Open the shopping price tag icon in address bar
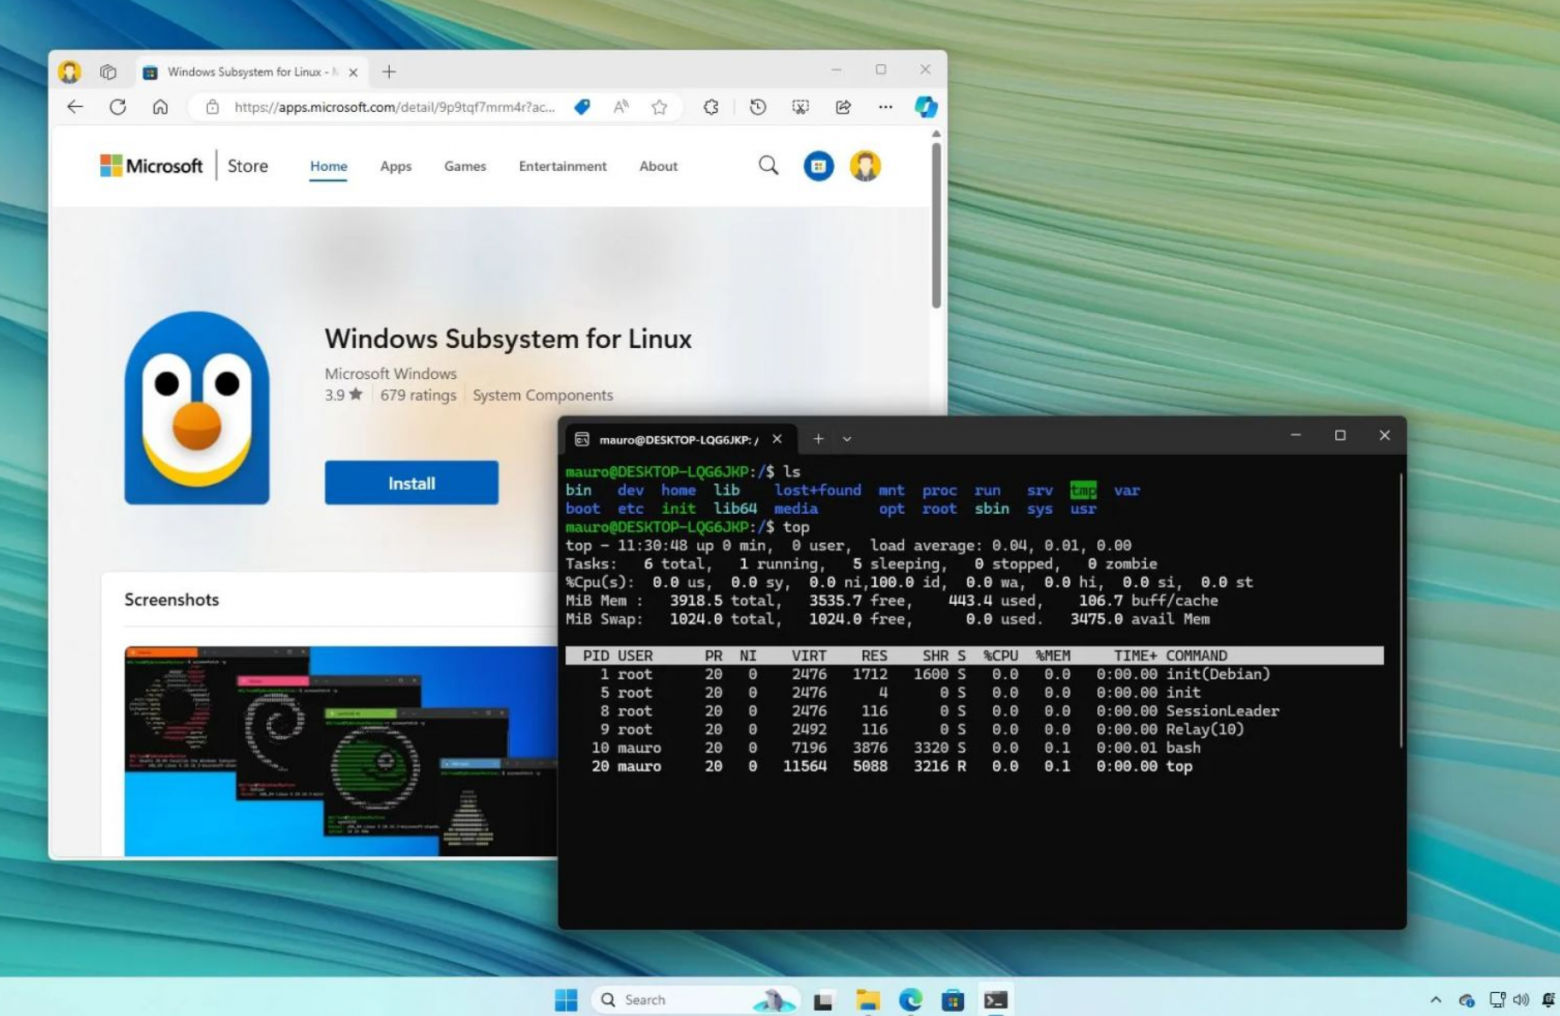1560x1016 pixels. [582, 107]
